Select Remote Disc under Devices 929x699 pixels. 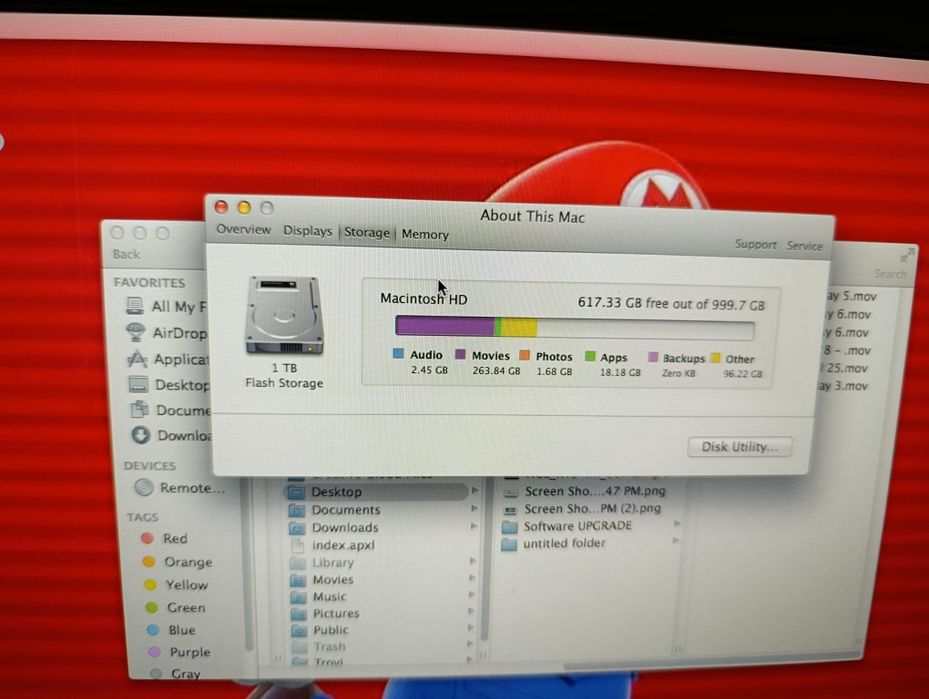pyautogui.click(x=180, y=488)
